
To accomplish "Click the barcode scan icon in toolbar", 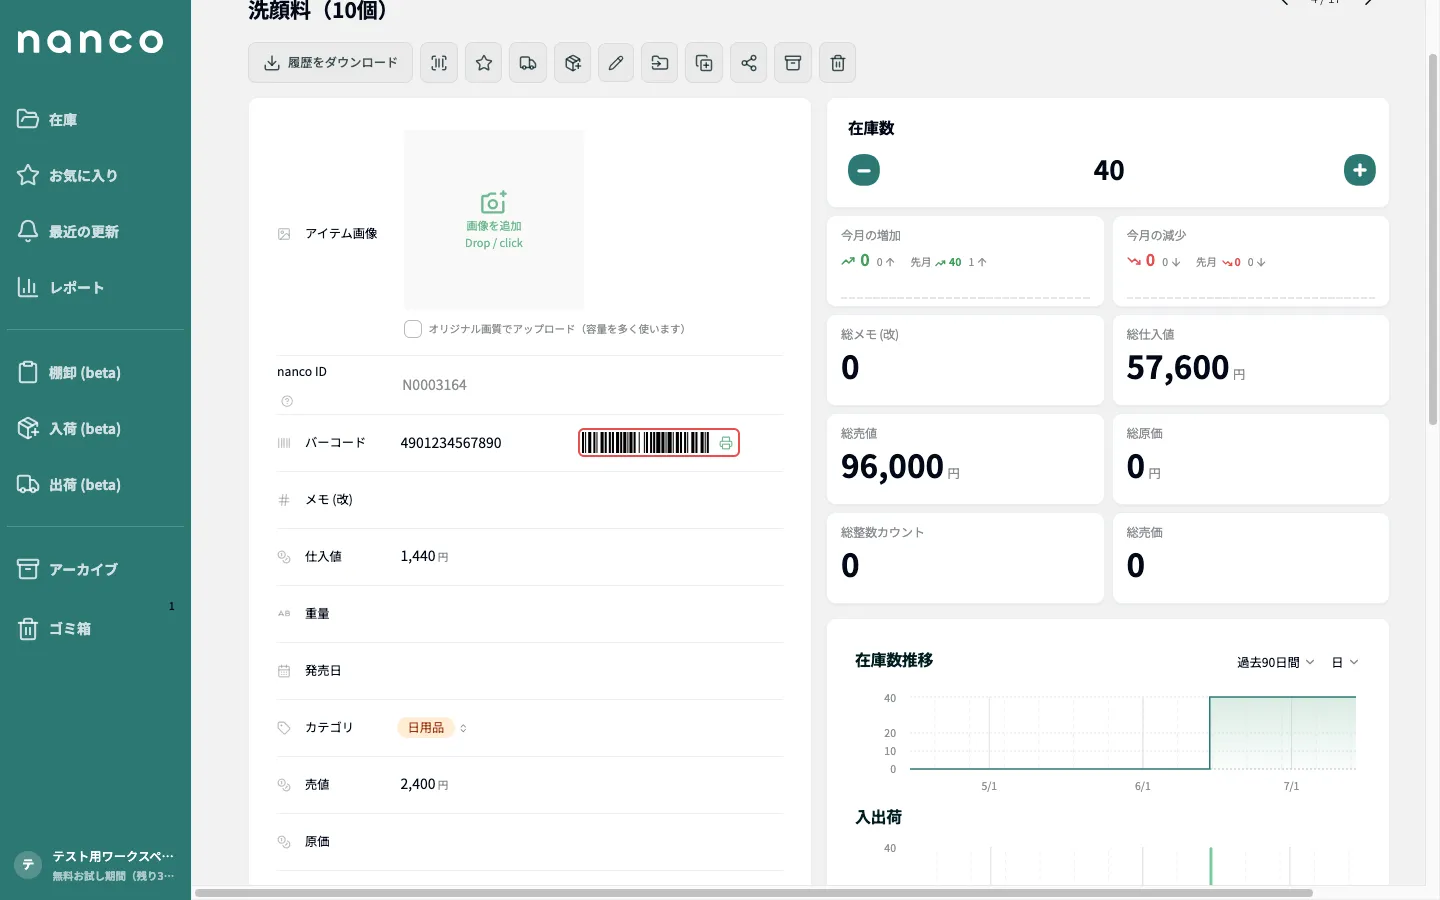I will (439, 63).
